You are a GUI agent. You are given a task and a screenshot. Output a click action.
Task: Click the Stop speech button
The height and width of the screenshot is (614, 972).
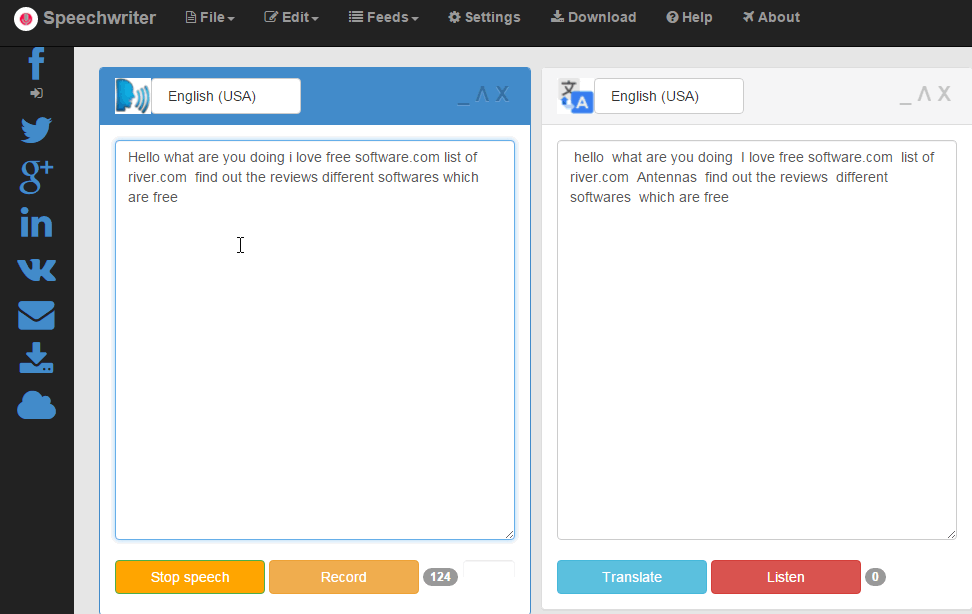[190, 577]
